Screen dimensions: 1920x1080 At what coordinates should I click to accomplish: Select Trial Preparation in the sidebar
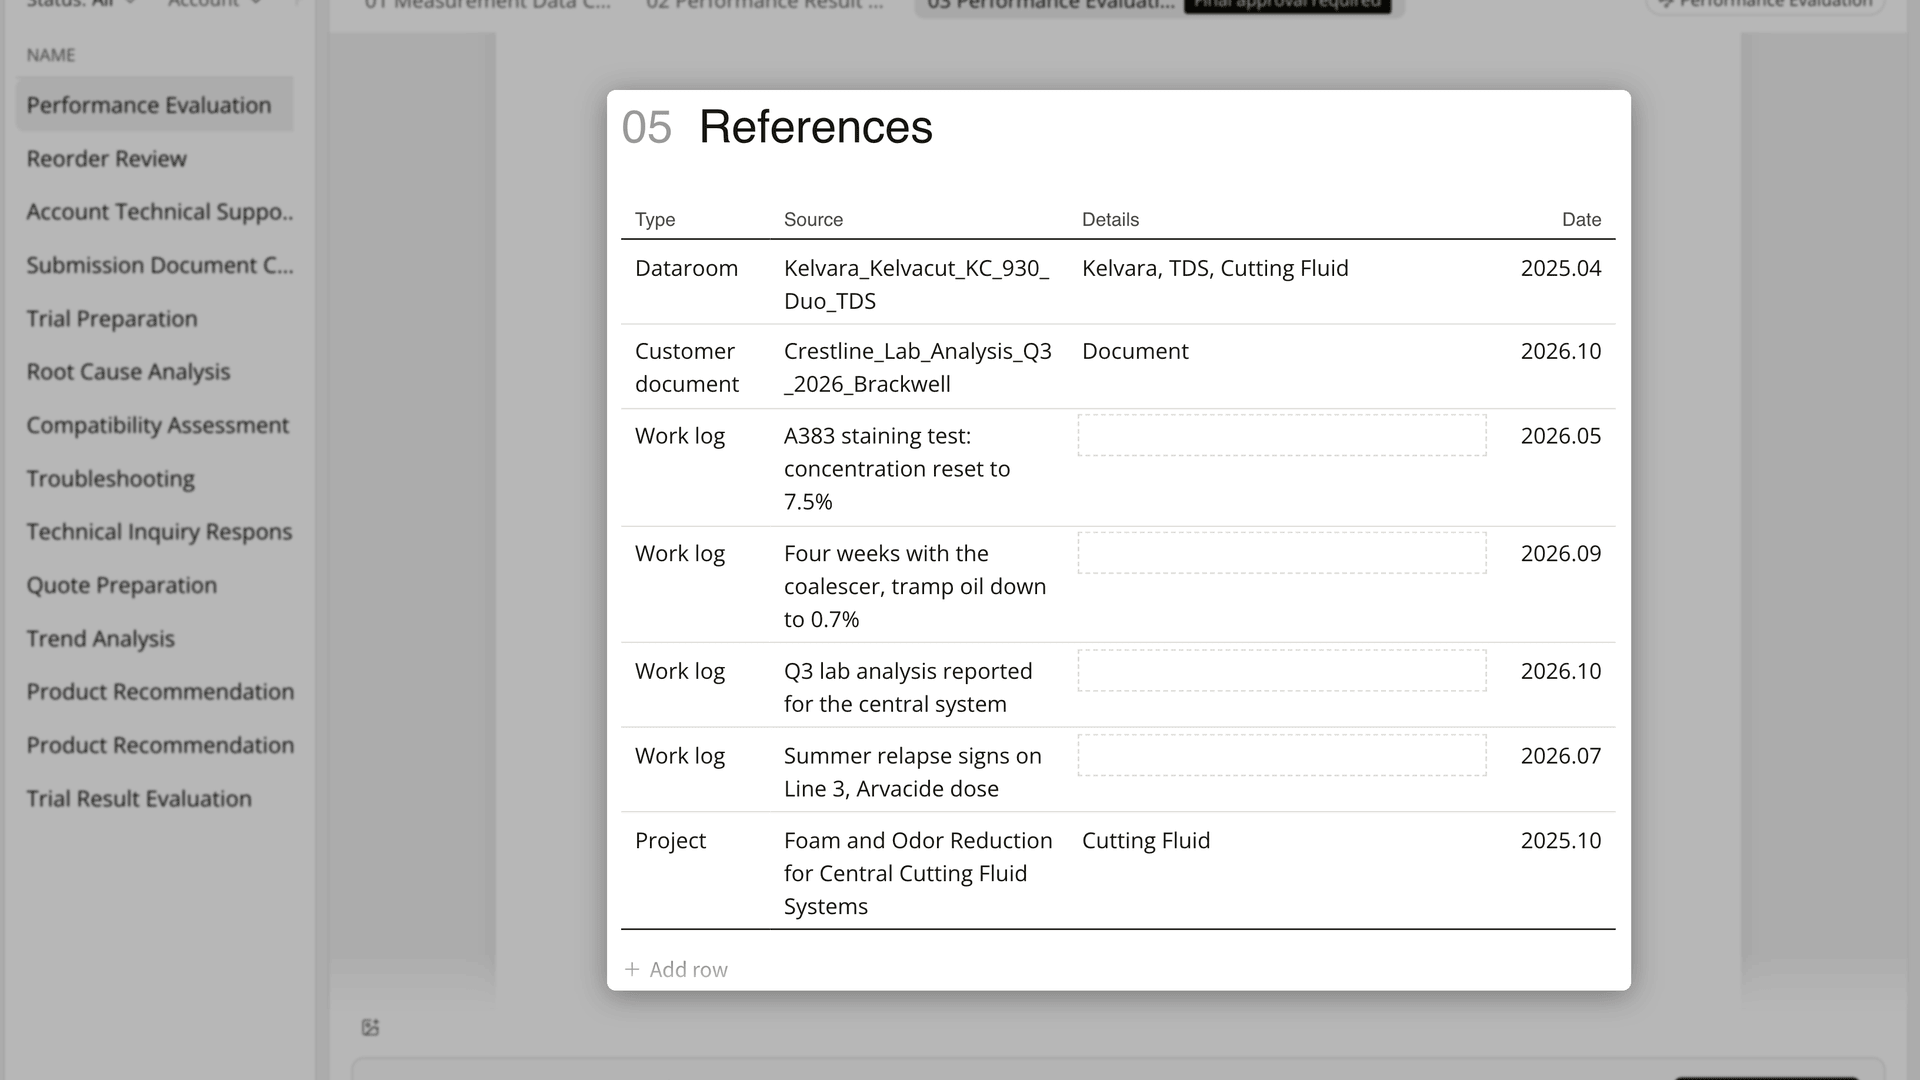coord(112,318)
